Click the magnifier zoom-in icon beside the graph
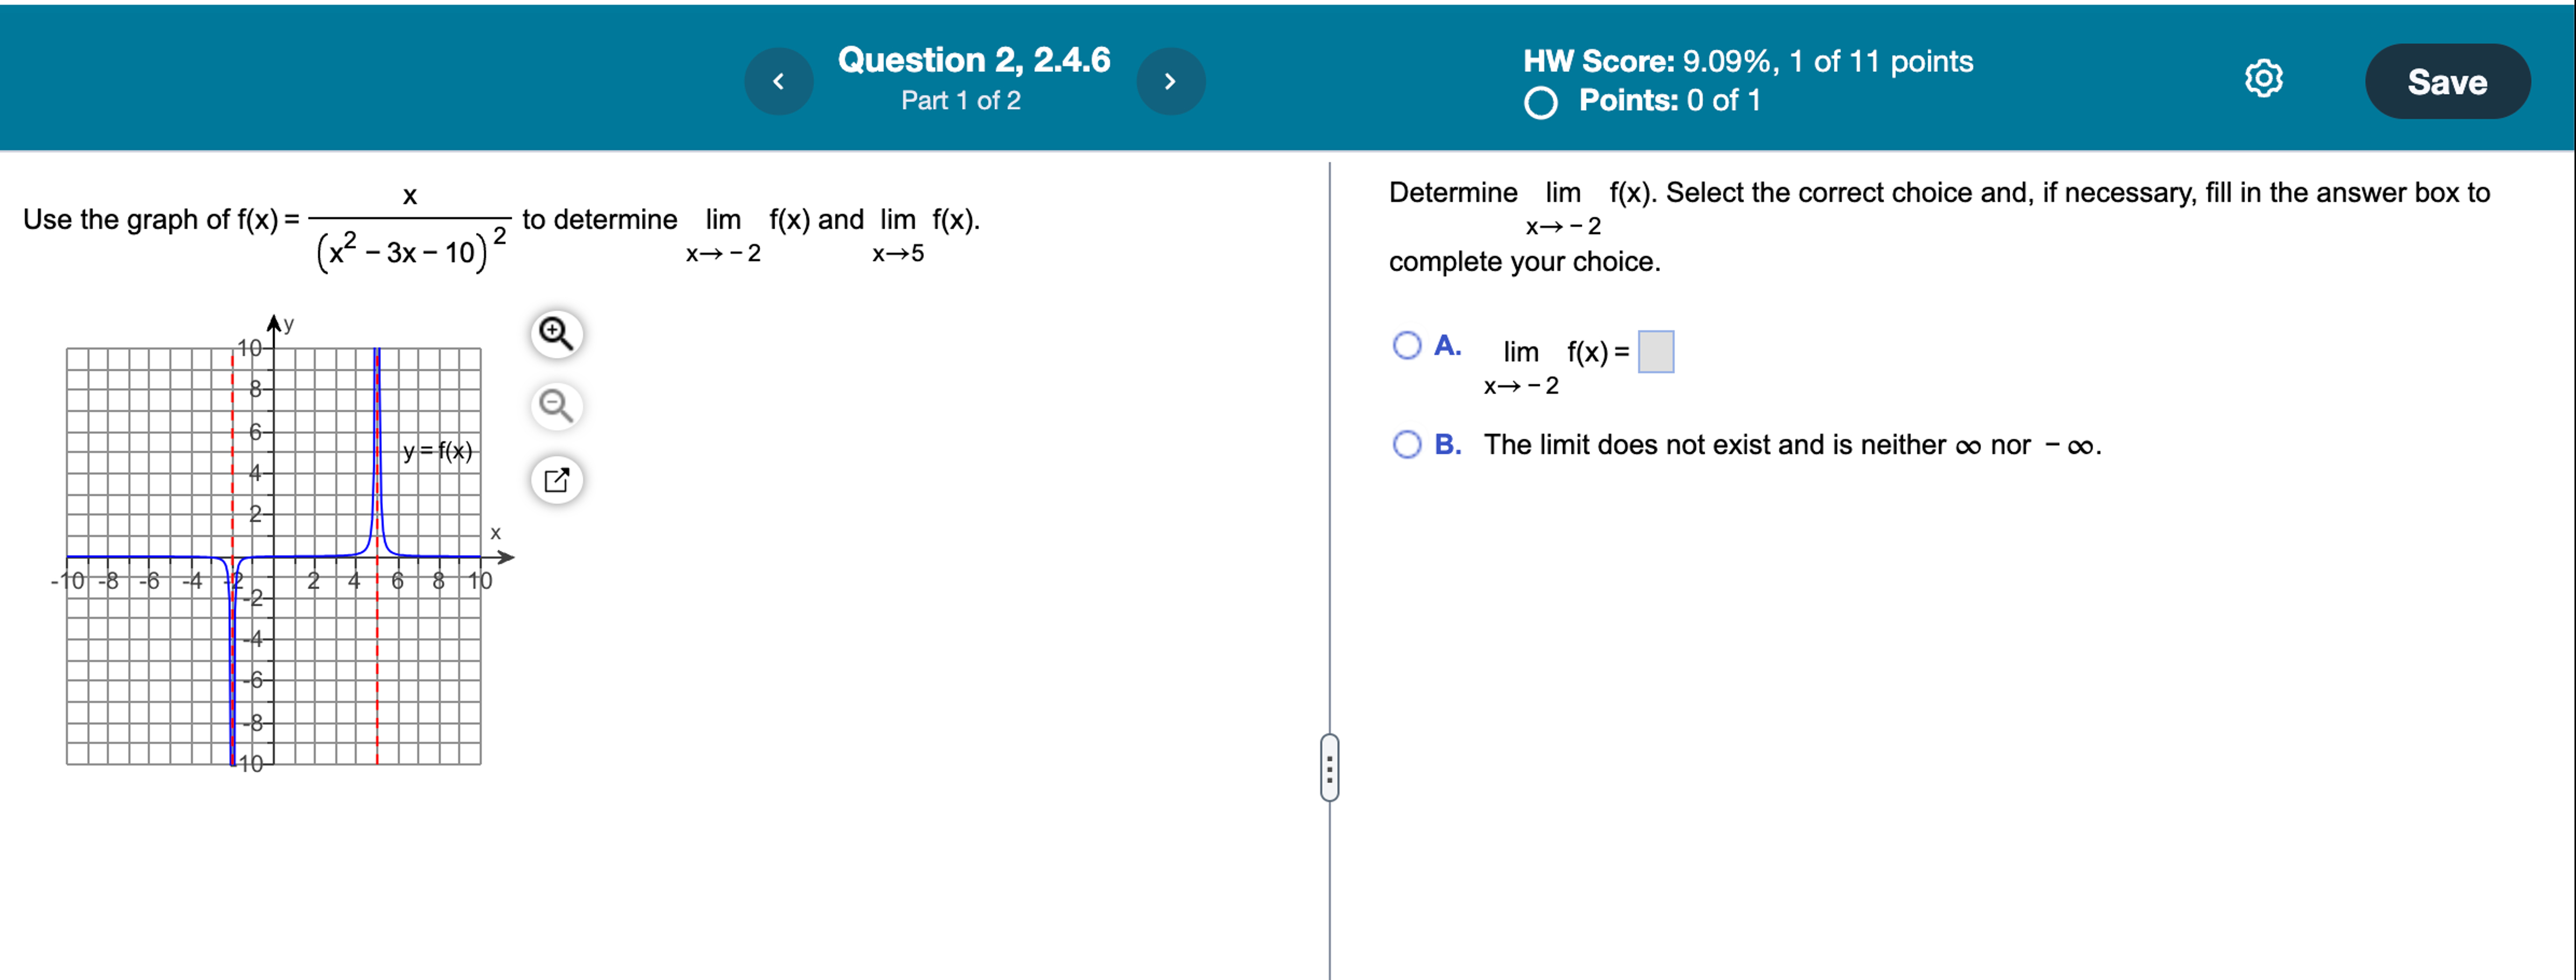2576x980 pixels. point(557,334)
